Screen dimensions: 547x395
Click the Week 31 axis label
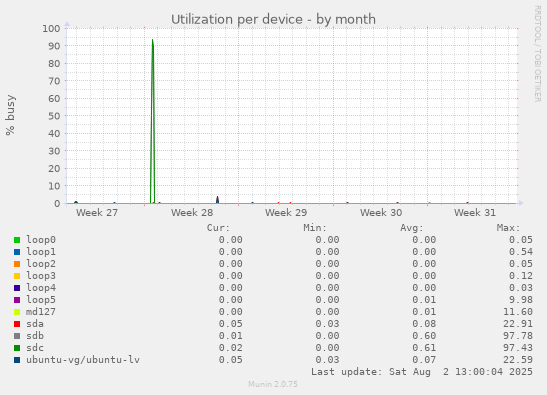coord(475,213)
